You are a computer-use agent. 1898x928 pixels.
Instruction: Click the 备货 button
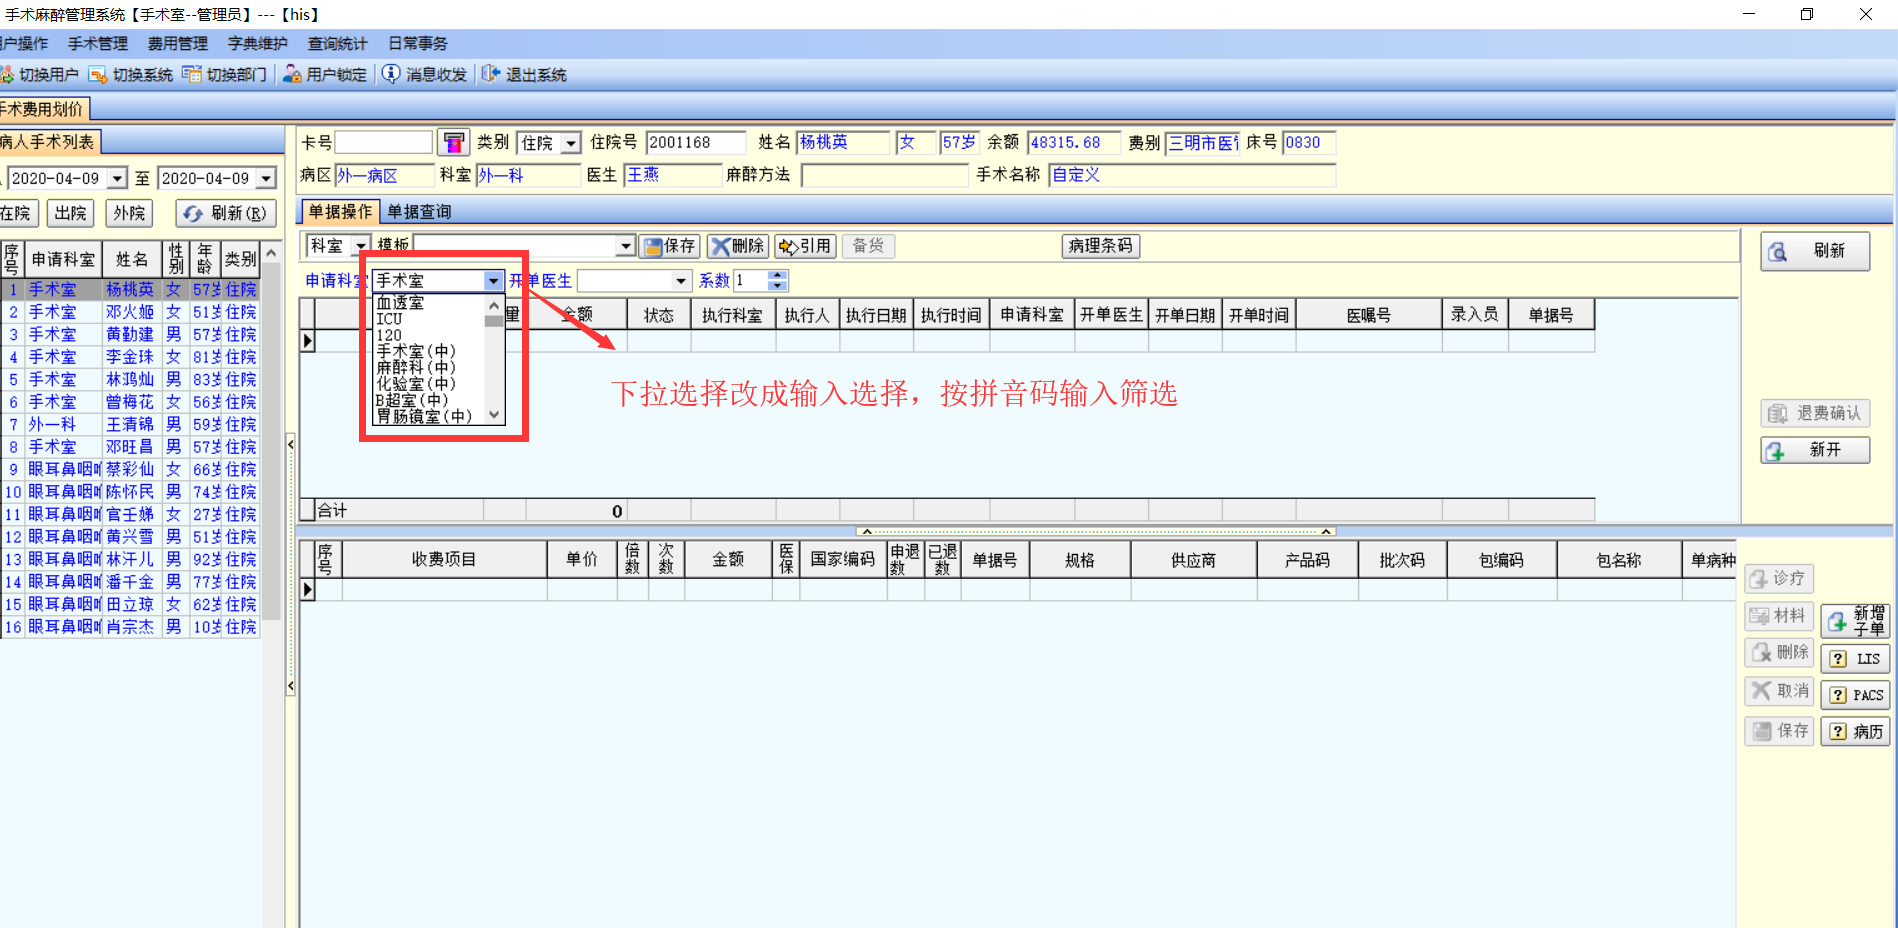click(x=868, y=246)
